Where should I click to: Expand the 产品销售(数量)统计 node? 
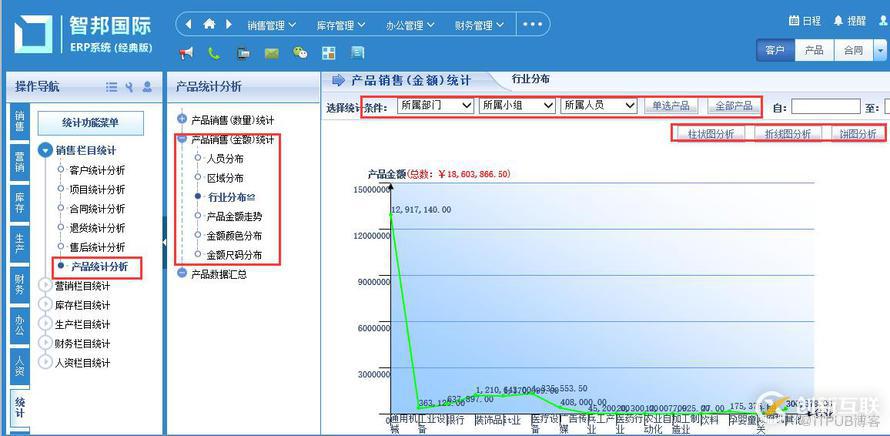182,120
